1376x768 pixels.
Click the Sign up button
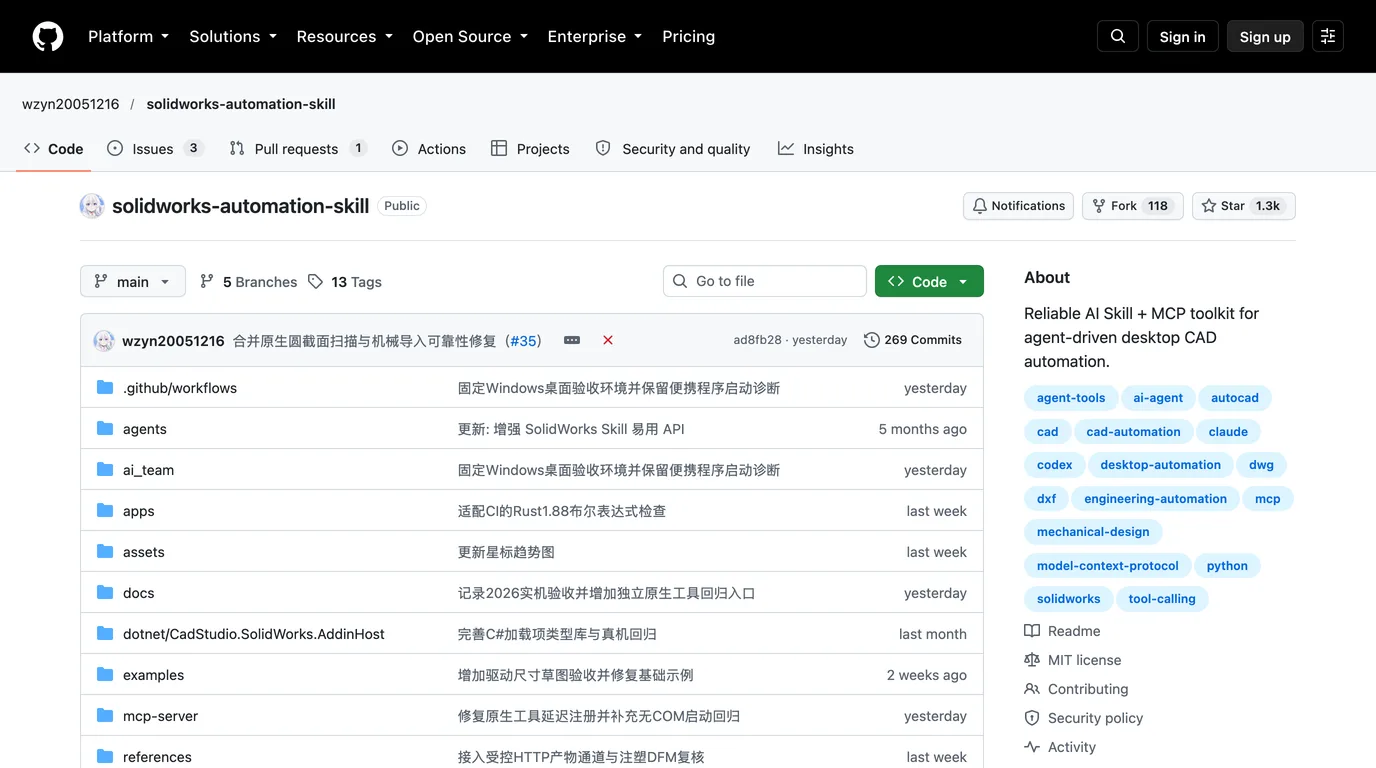click(x=1265, y=36)
